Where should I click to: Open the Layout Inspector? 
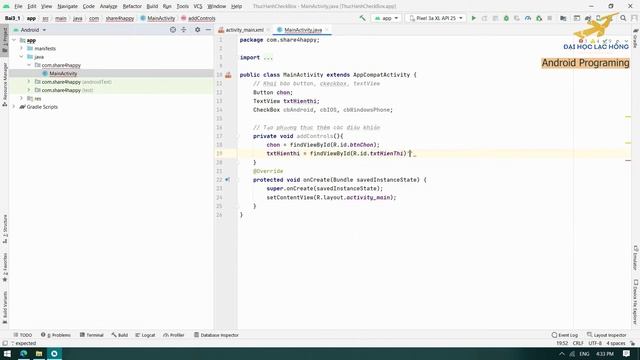coord(607,335)
